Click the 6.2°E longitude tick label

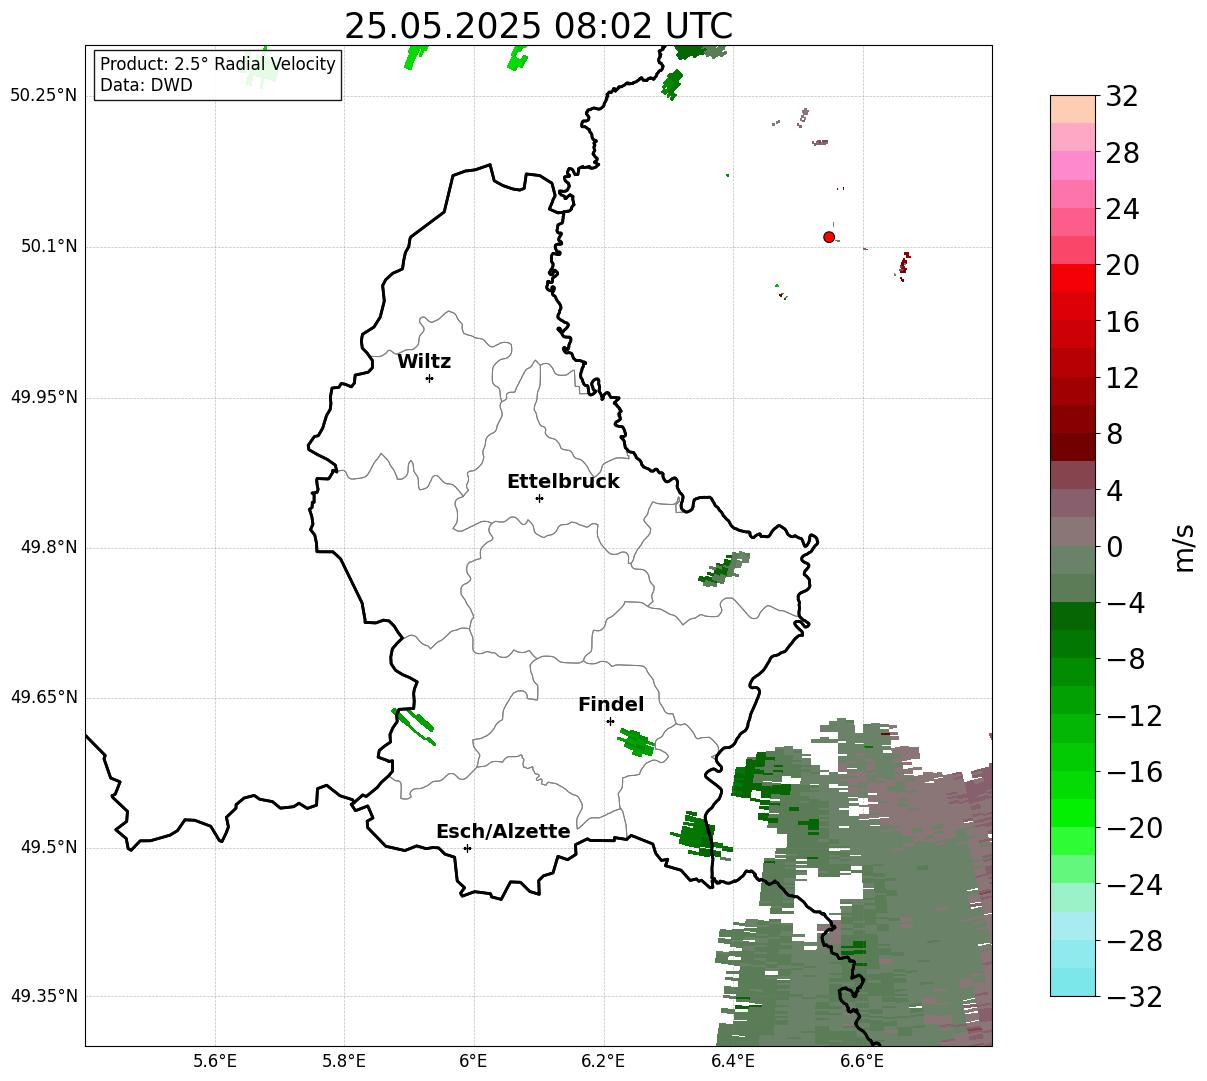point(603,1061)
